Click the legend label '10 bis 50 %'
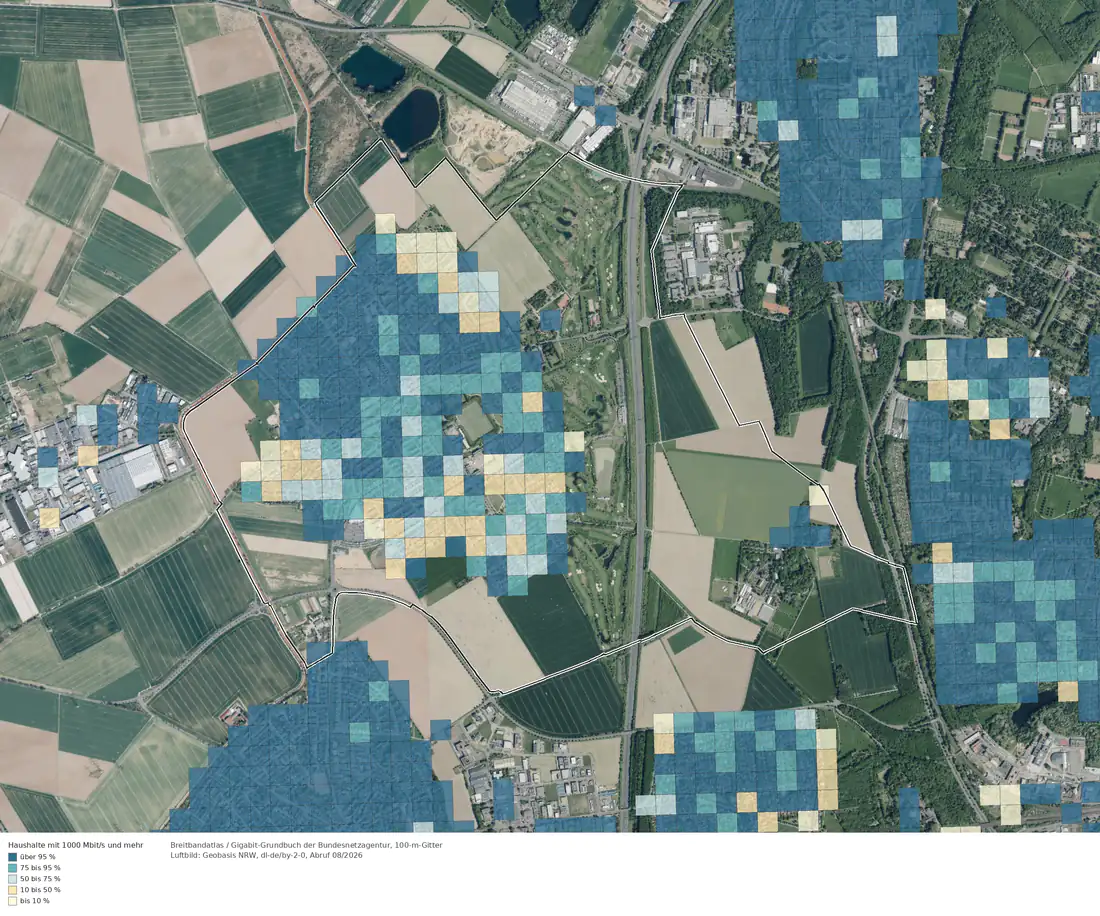 coord(40,889)
